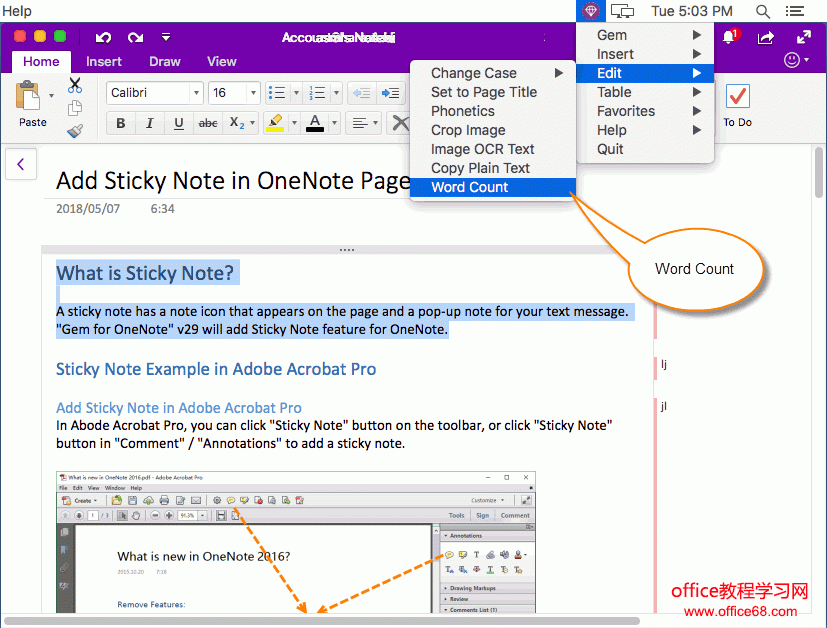This screenshot has height=628, width=827.
Task: Check the To Do tag checkbox
Action: (737, 96)
